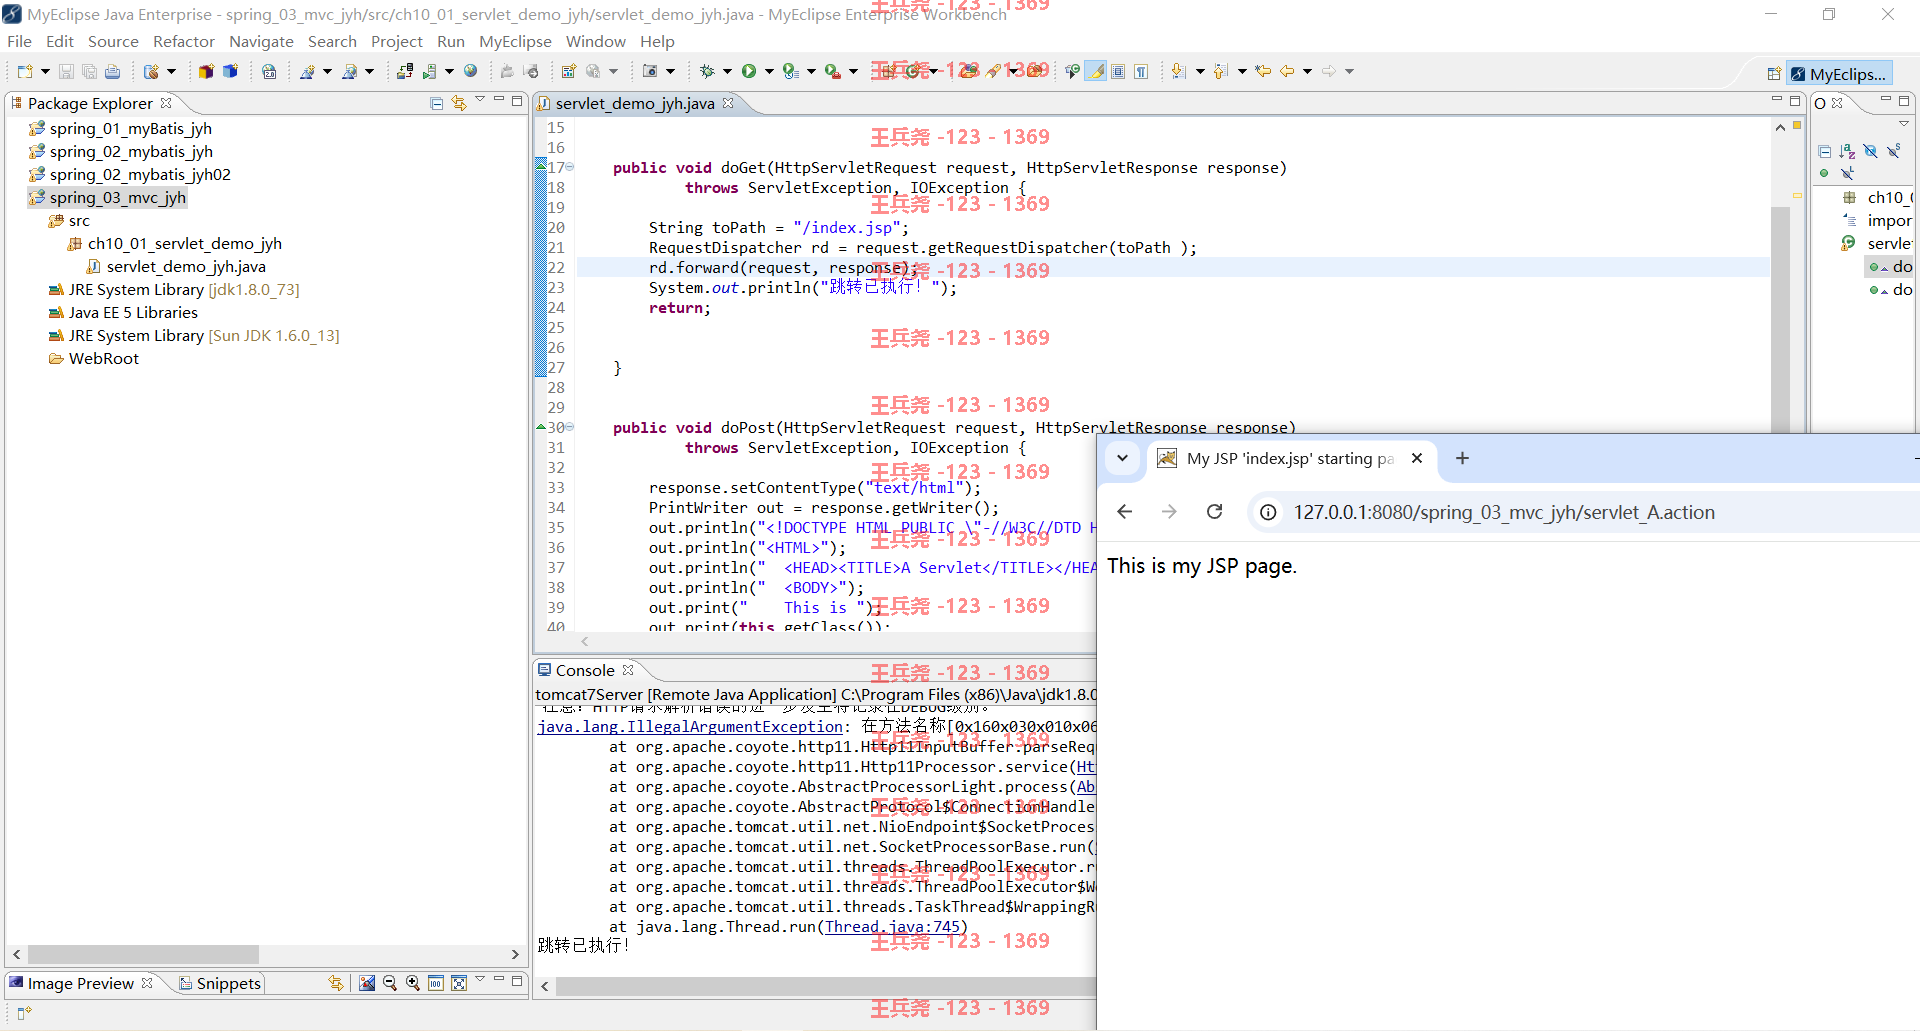The height and width of the screenshot is (1031, 1920).
Task: Select the servlet_demo_jyh.java editor tab
Action: tap(635, 103)
